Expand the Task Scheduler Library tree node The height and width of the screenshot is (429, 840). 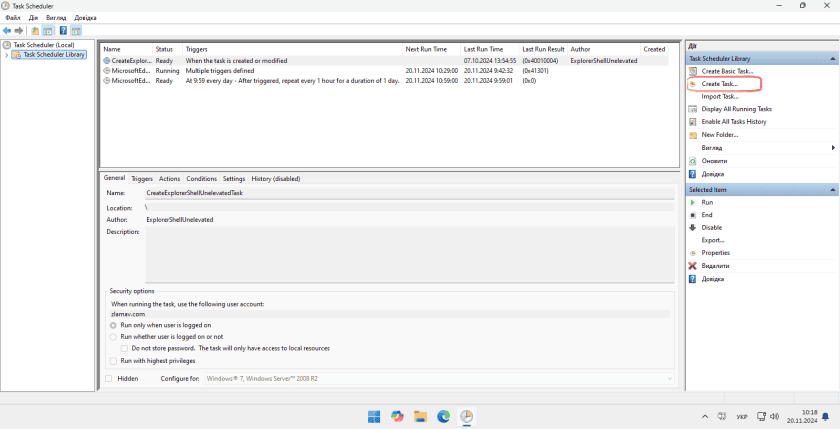tap(6, 55)
